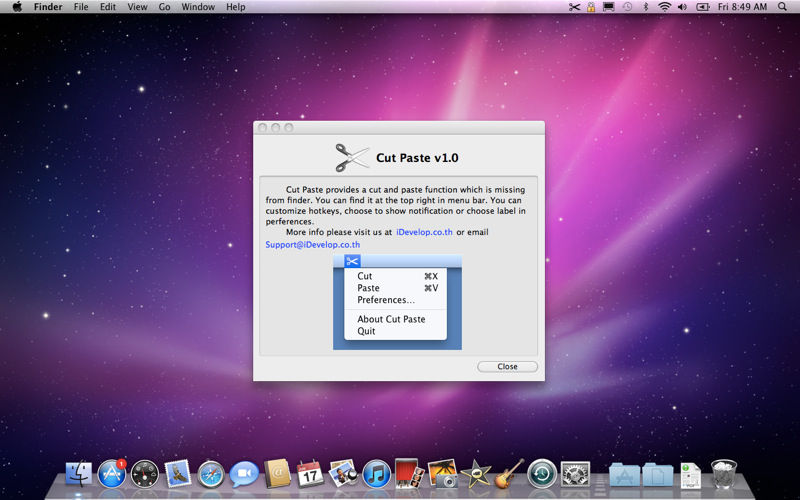Image resolution: width=800 pixels, height=500 pixels.
Task: Open the Edit menu
Action: tap(108, 7)
